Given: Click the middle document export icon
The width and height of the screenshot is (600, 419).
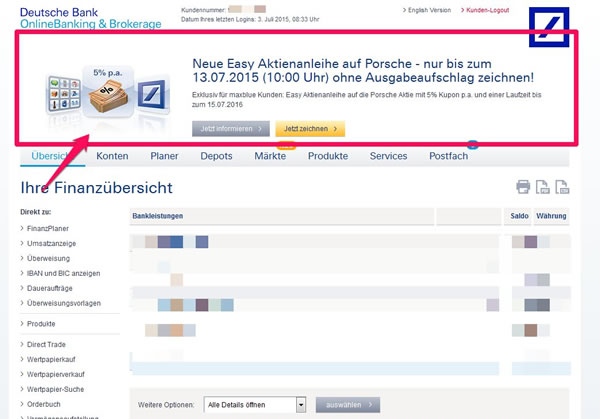Looking at the screenshot, I should pos(543,187).
